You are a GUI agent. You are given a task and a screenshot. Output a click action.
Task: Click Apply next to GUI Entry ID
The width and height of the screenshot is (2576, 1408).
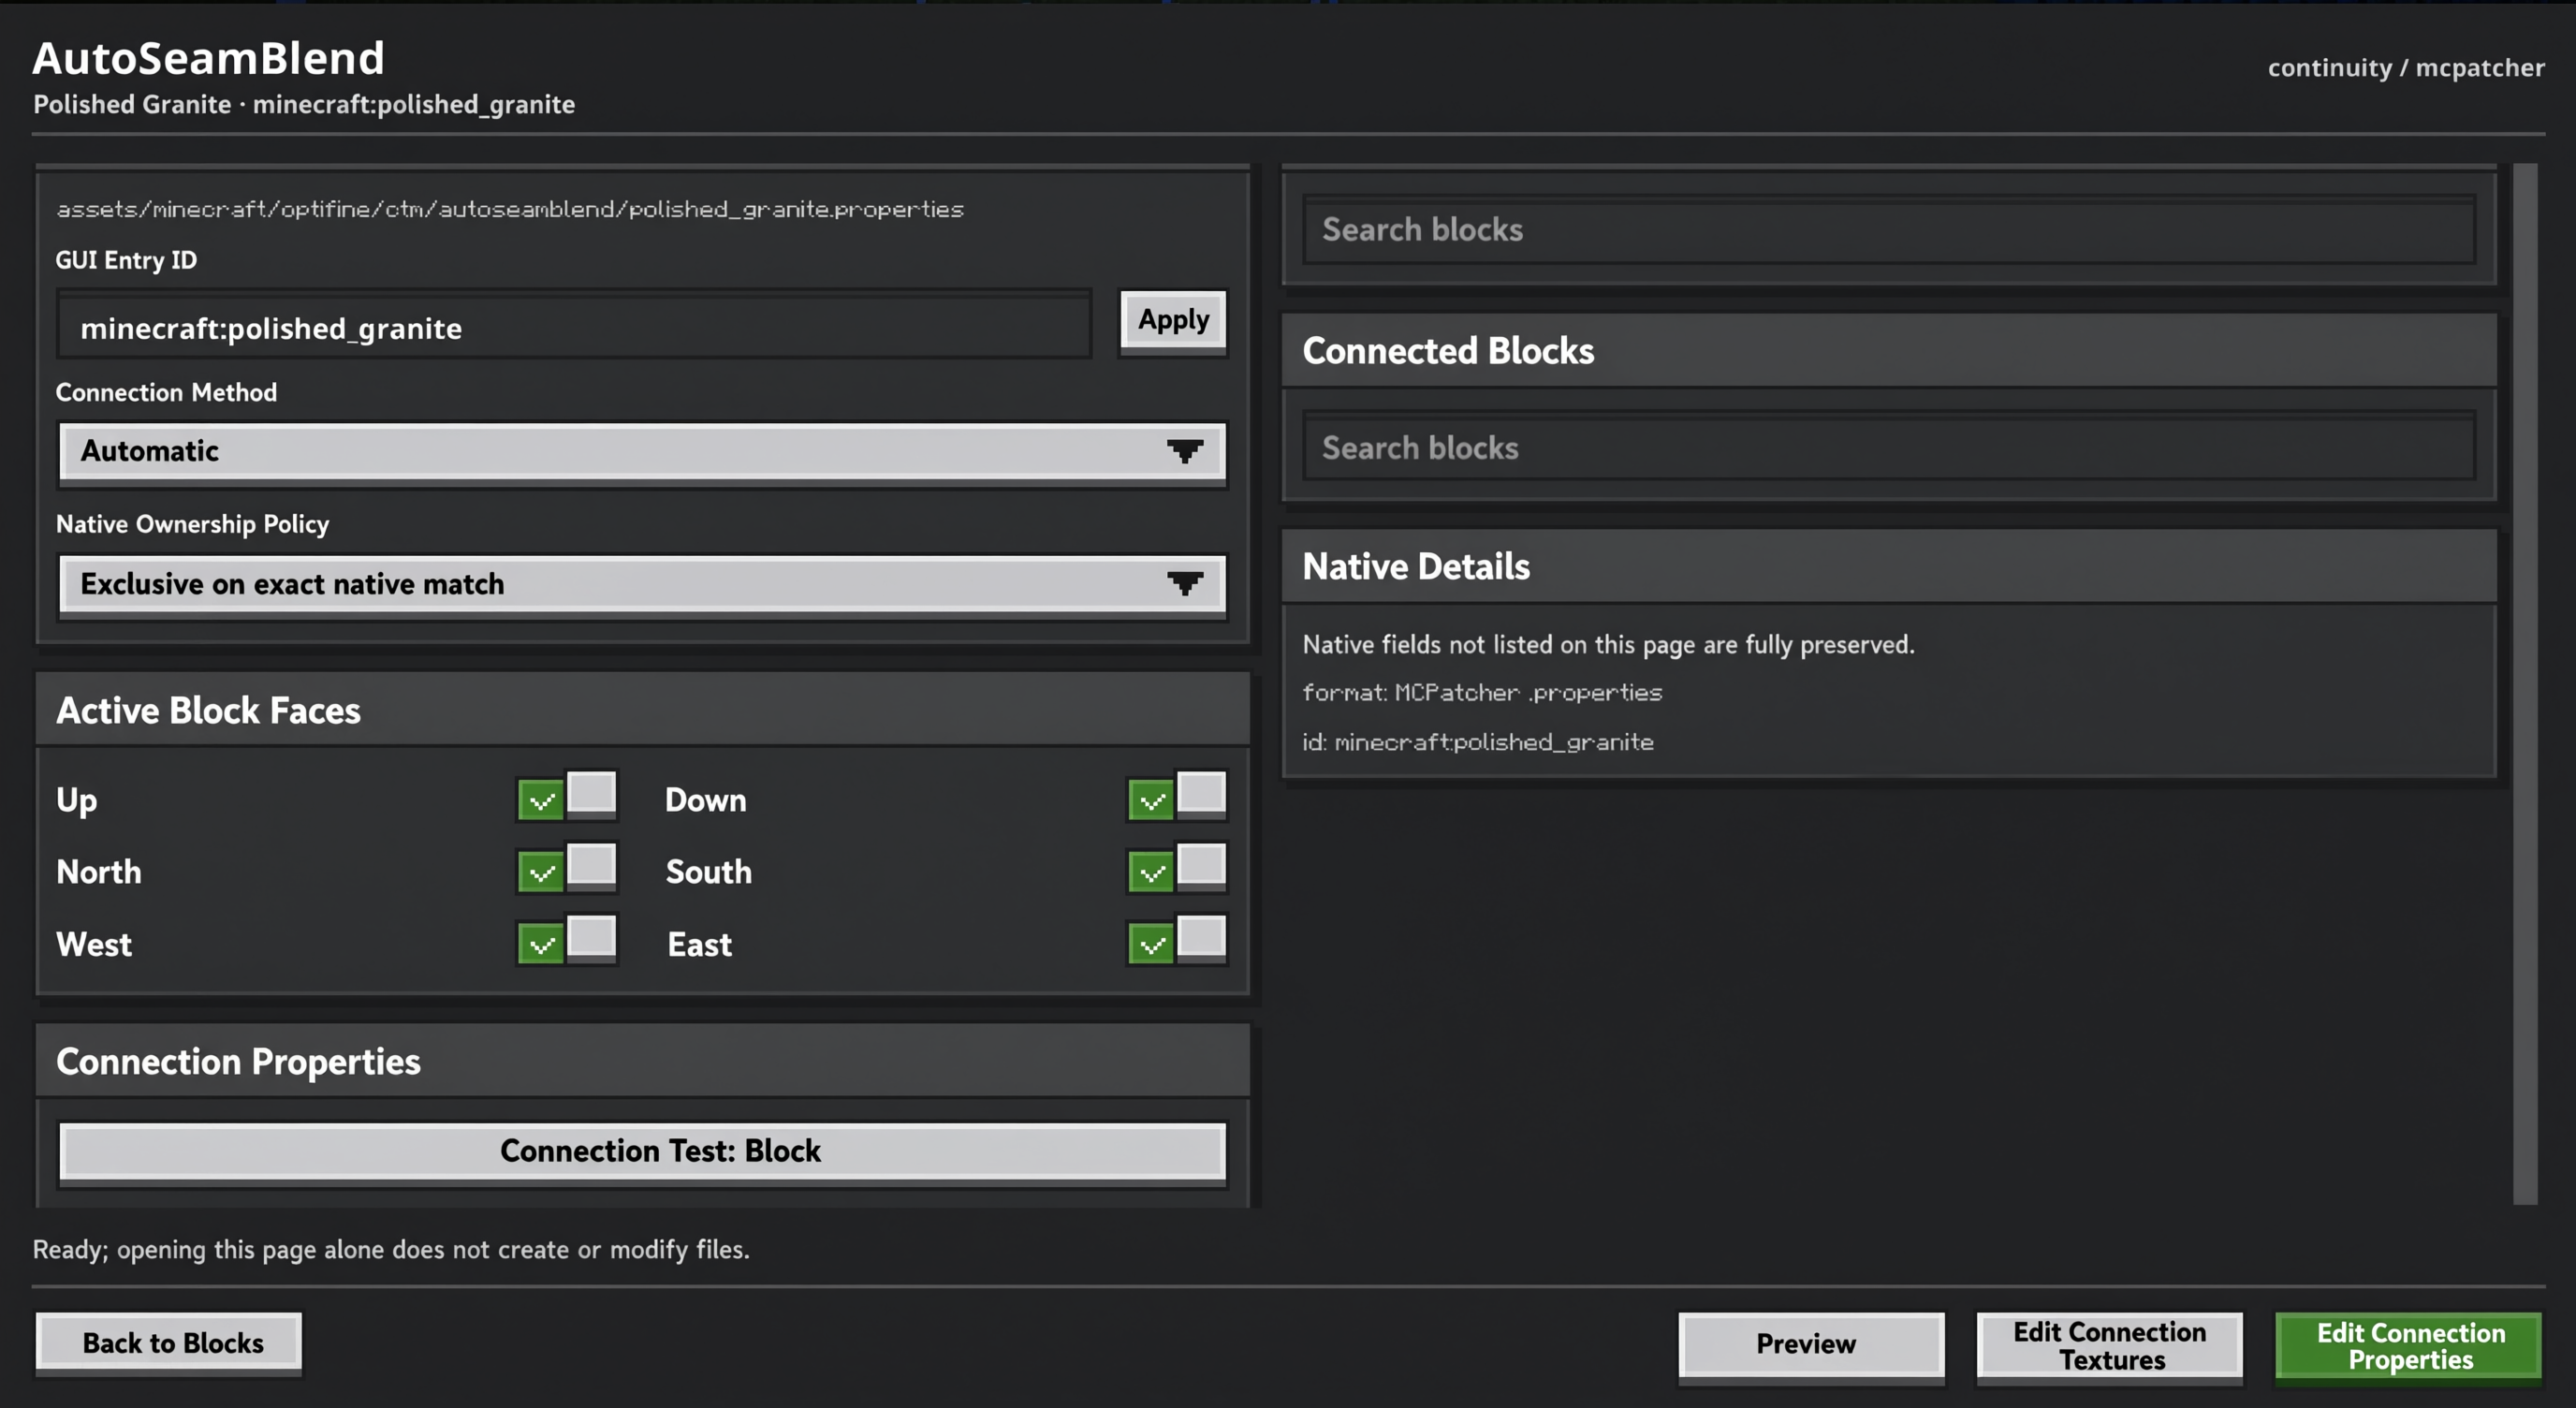tap(1174, 322)
